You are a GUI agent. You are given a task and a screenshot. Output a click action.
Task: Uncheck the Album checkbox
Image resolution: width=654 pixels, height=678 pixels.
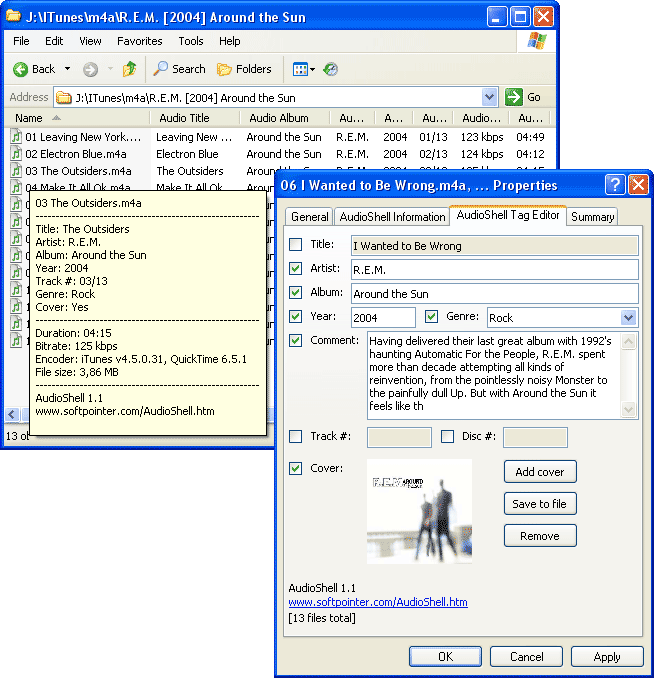[295, 293]
